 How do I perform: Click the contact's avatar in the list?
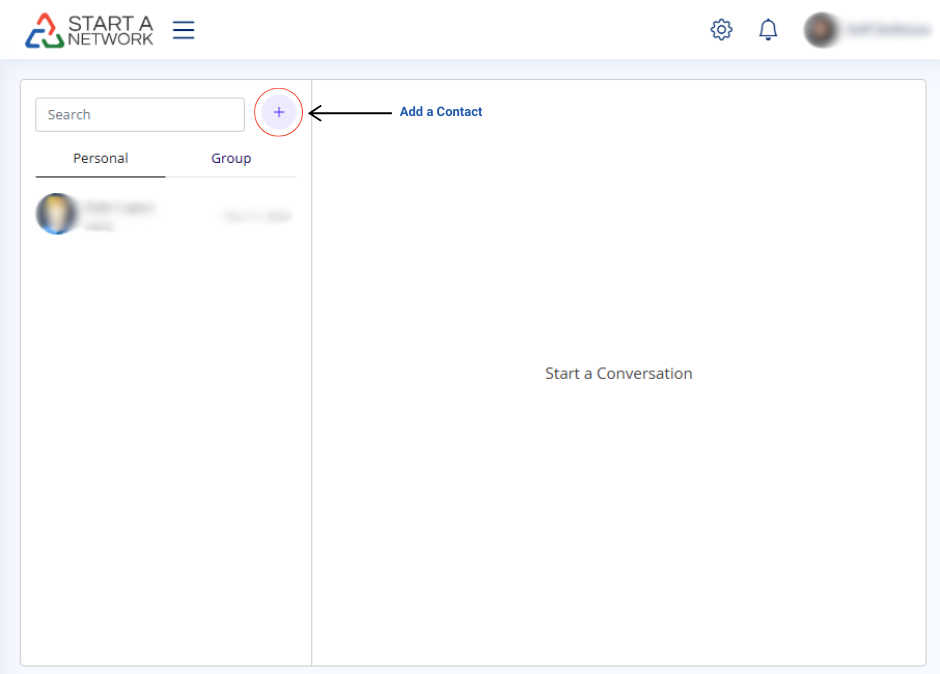tap(57, 214)
